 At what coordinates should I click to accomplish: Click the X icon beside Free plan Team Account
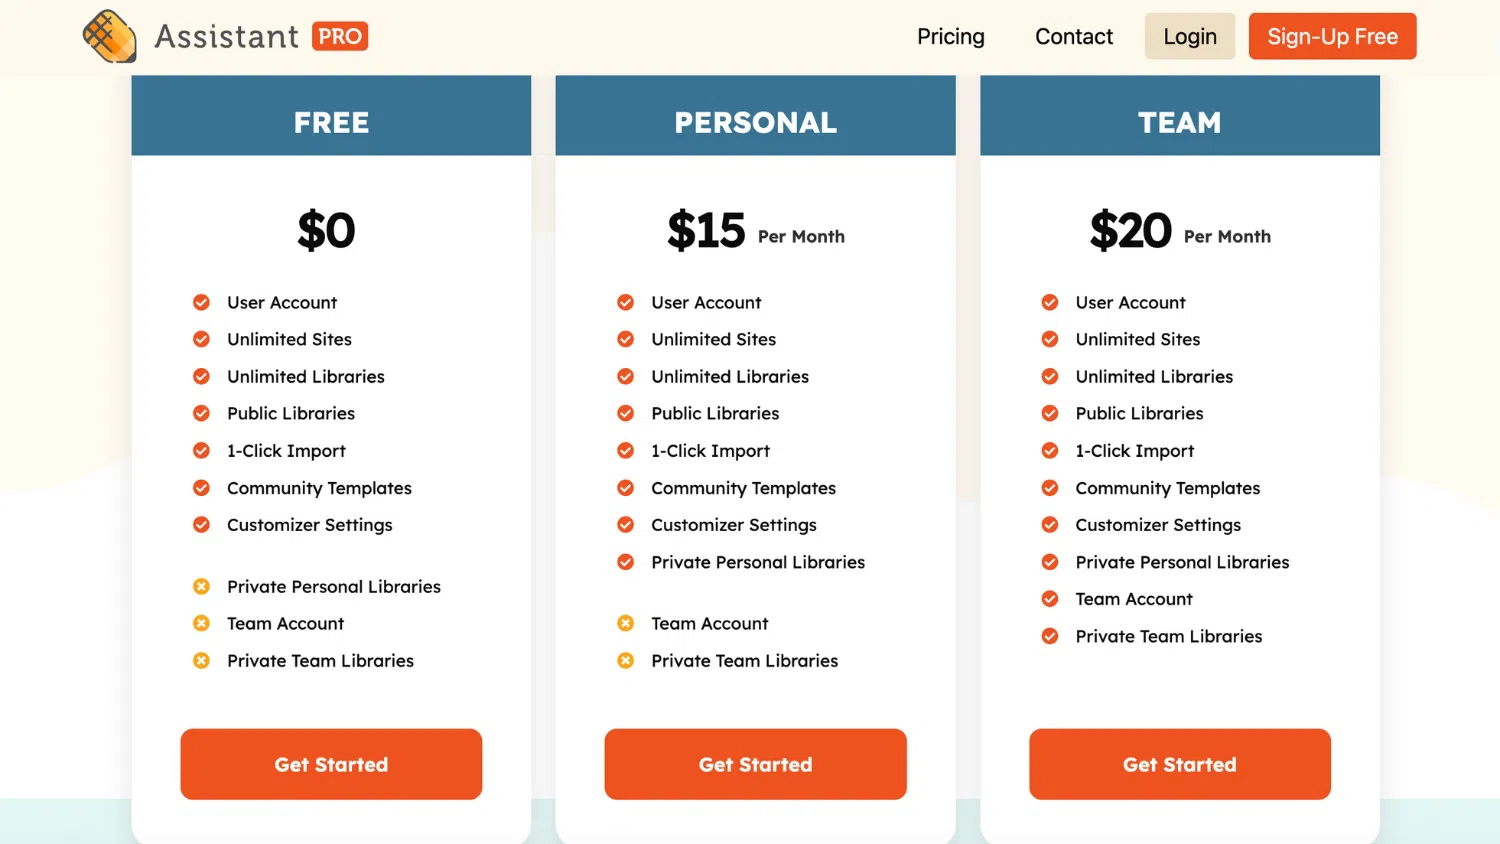pyautogui.click(x=201, y=623)
